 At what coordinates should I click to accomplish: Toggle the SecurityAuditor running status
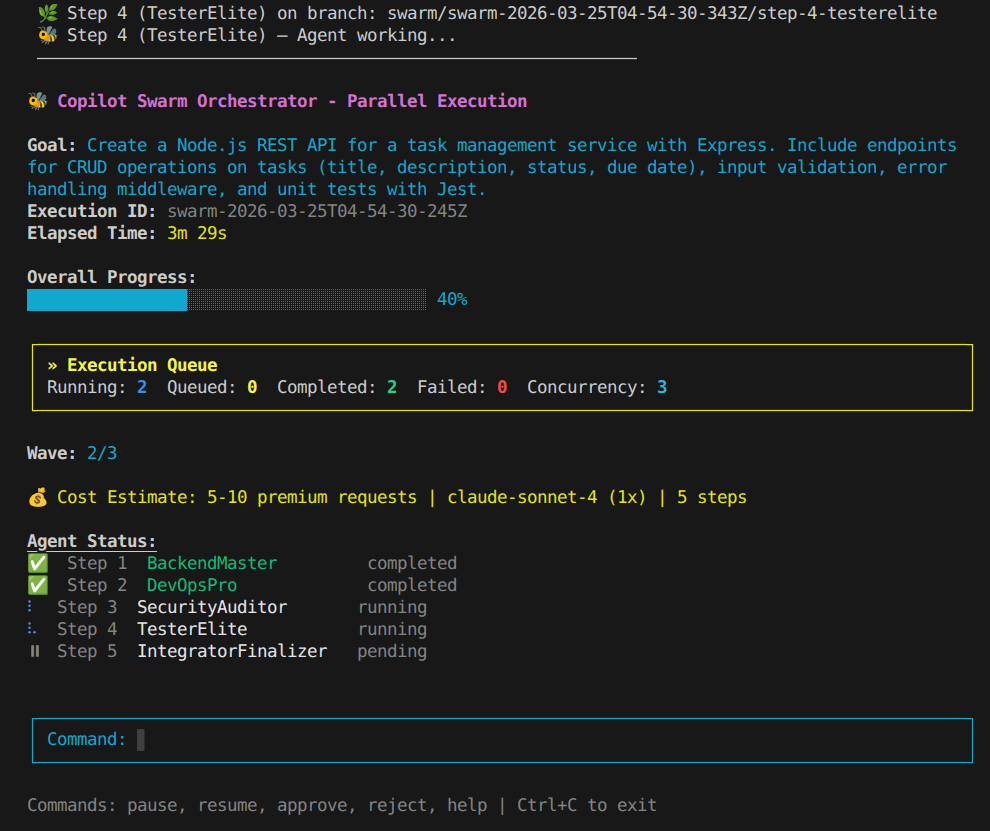coord(391,607)
